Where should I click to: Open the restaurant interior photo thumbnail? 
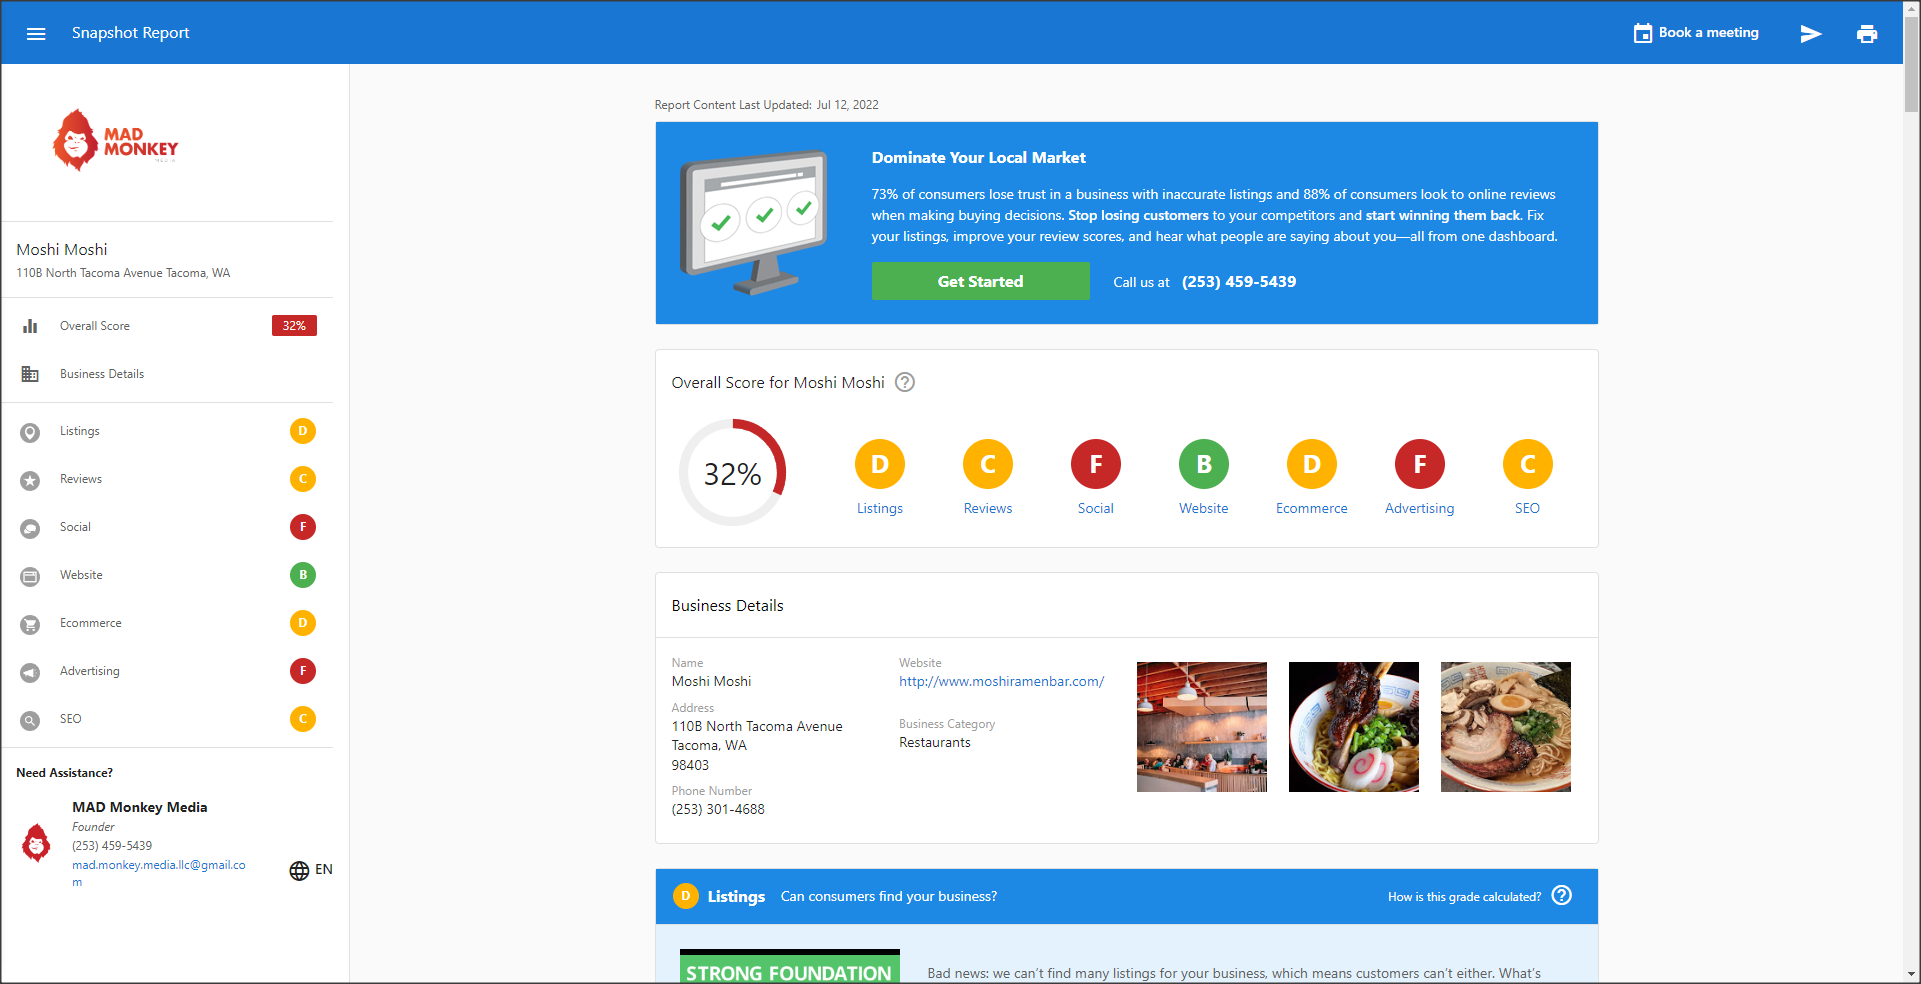click(1202, 727)
